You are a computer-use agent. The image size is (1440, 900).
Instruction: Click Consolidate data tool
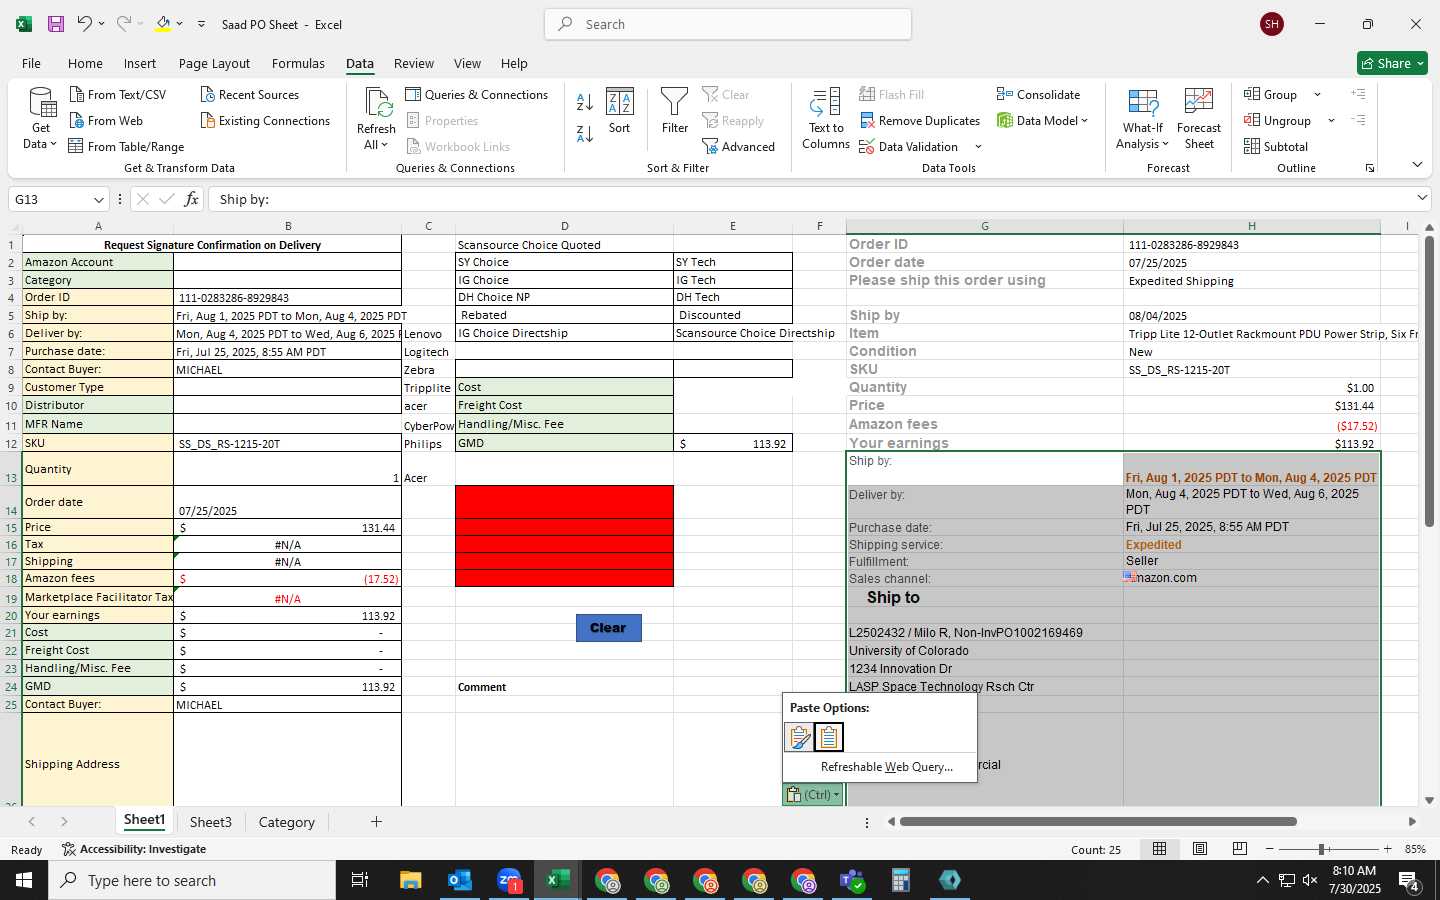tap(1038, 94)
